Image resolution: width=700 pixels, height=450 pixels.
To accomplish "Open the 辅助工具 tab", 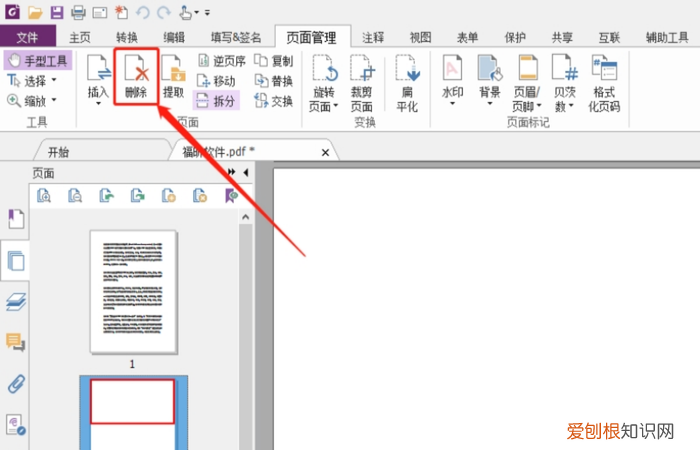I will [x=667, y=38].
